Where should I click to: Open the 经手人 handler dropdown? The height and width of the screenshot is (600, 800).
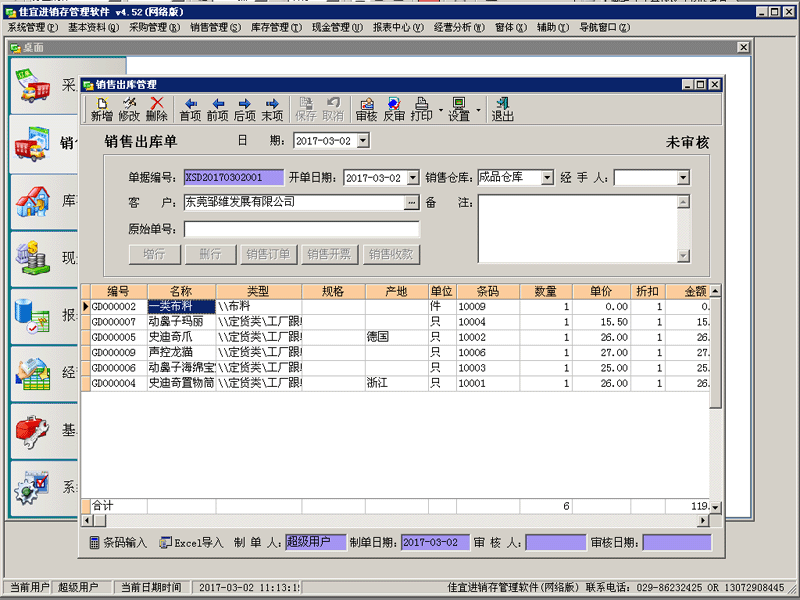coord(683,178)
